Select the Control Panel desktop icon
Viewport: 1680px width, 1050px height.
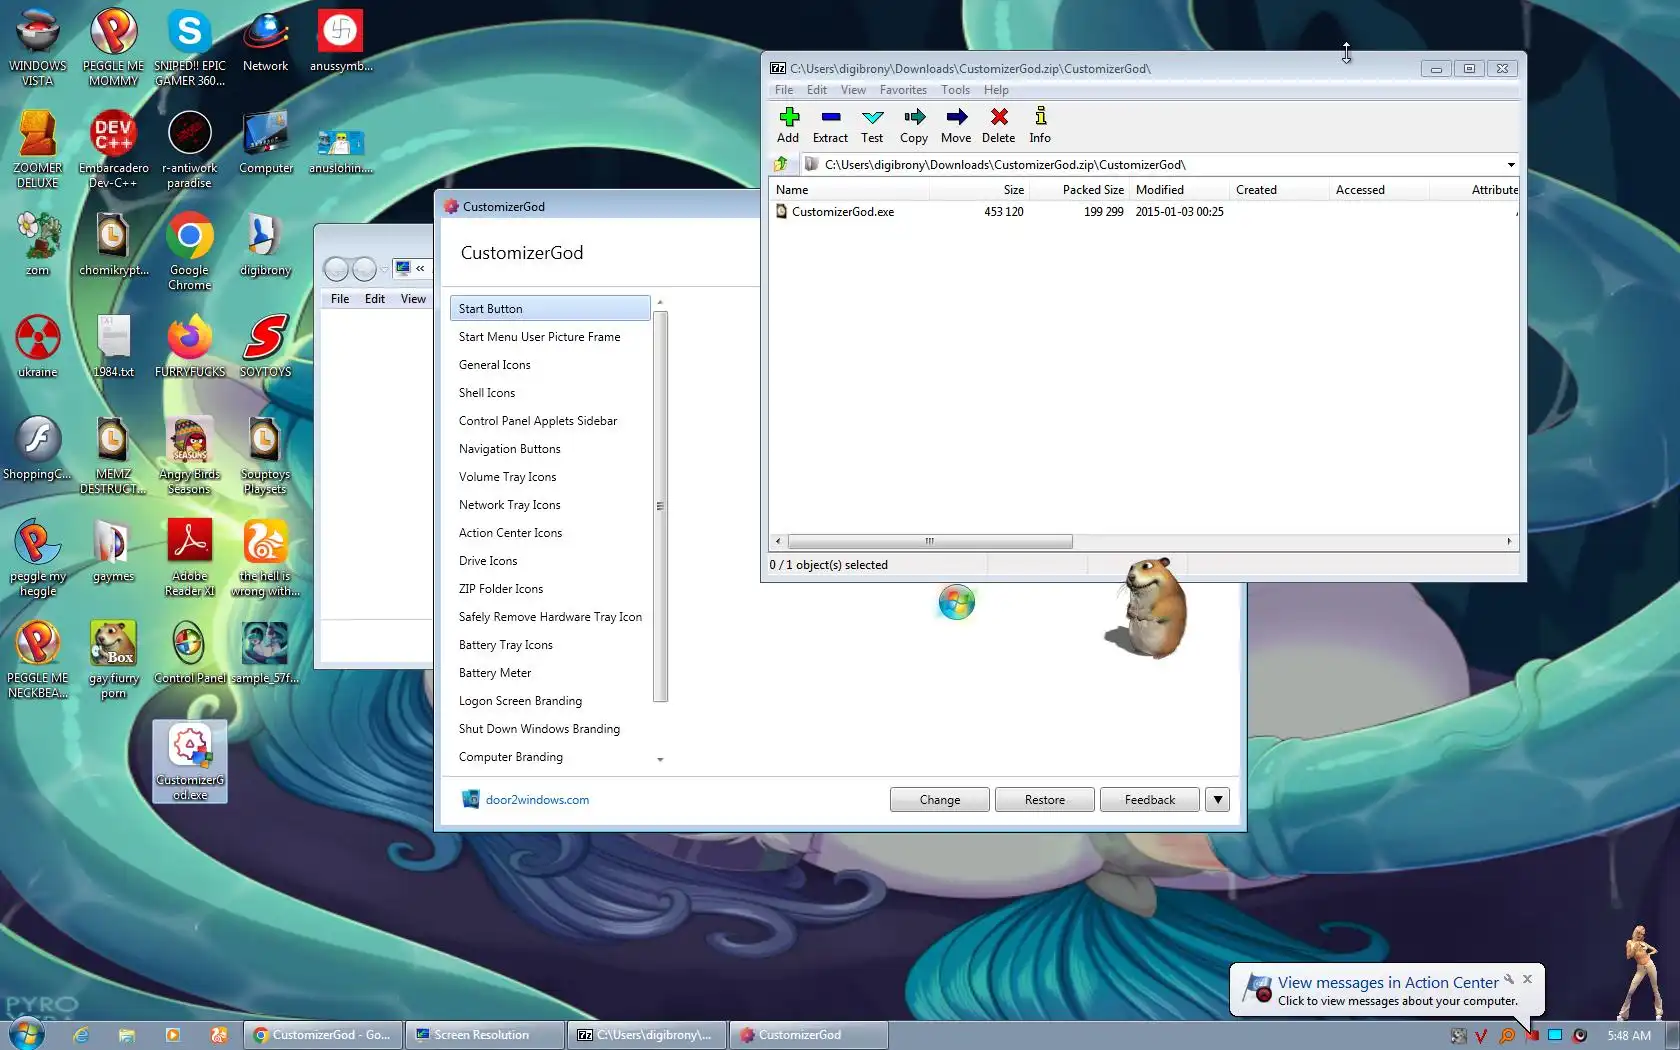[189, 653]
